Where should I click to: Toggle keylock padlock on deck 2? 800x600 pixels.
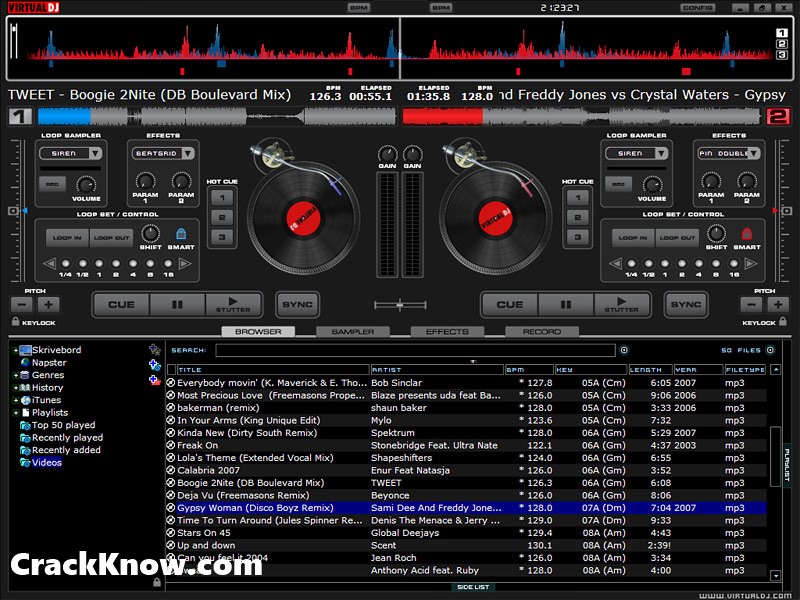[783, 321]
